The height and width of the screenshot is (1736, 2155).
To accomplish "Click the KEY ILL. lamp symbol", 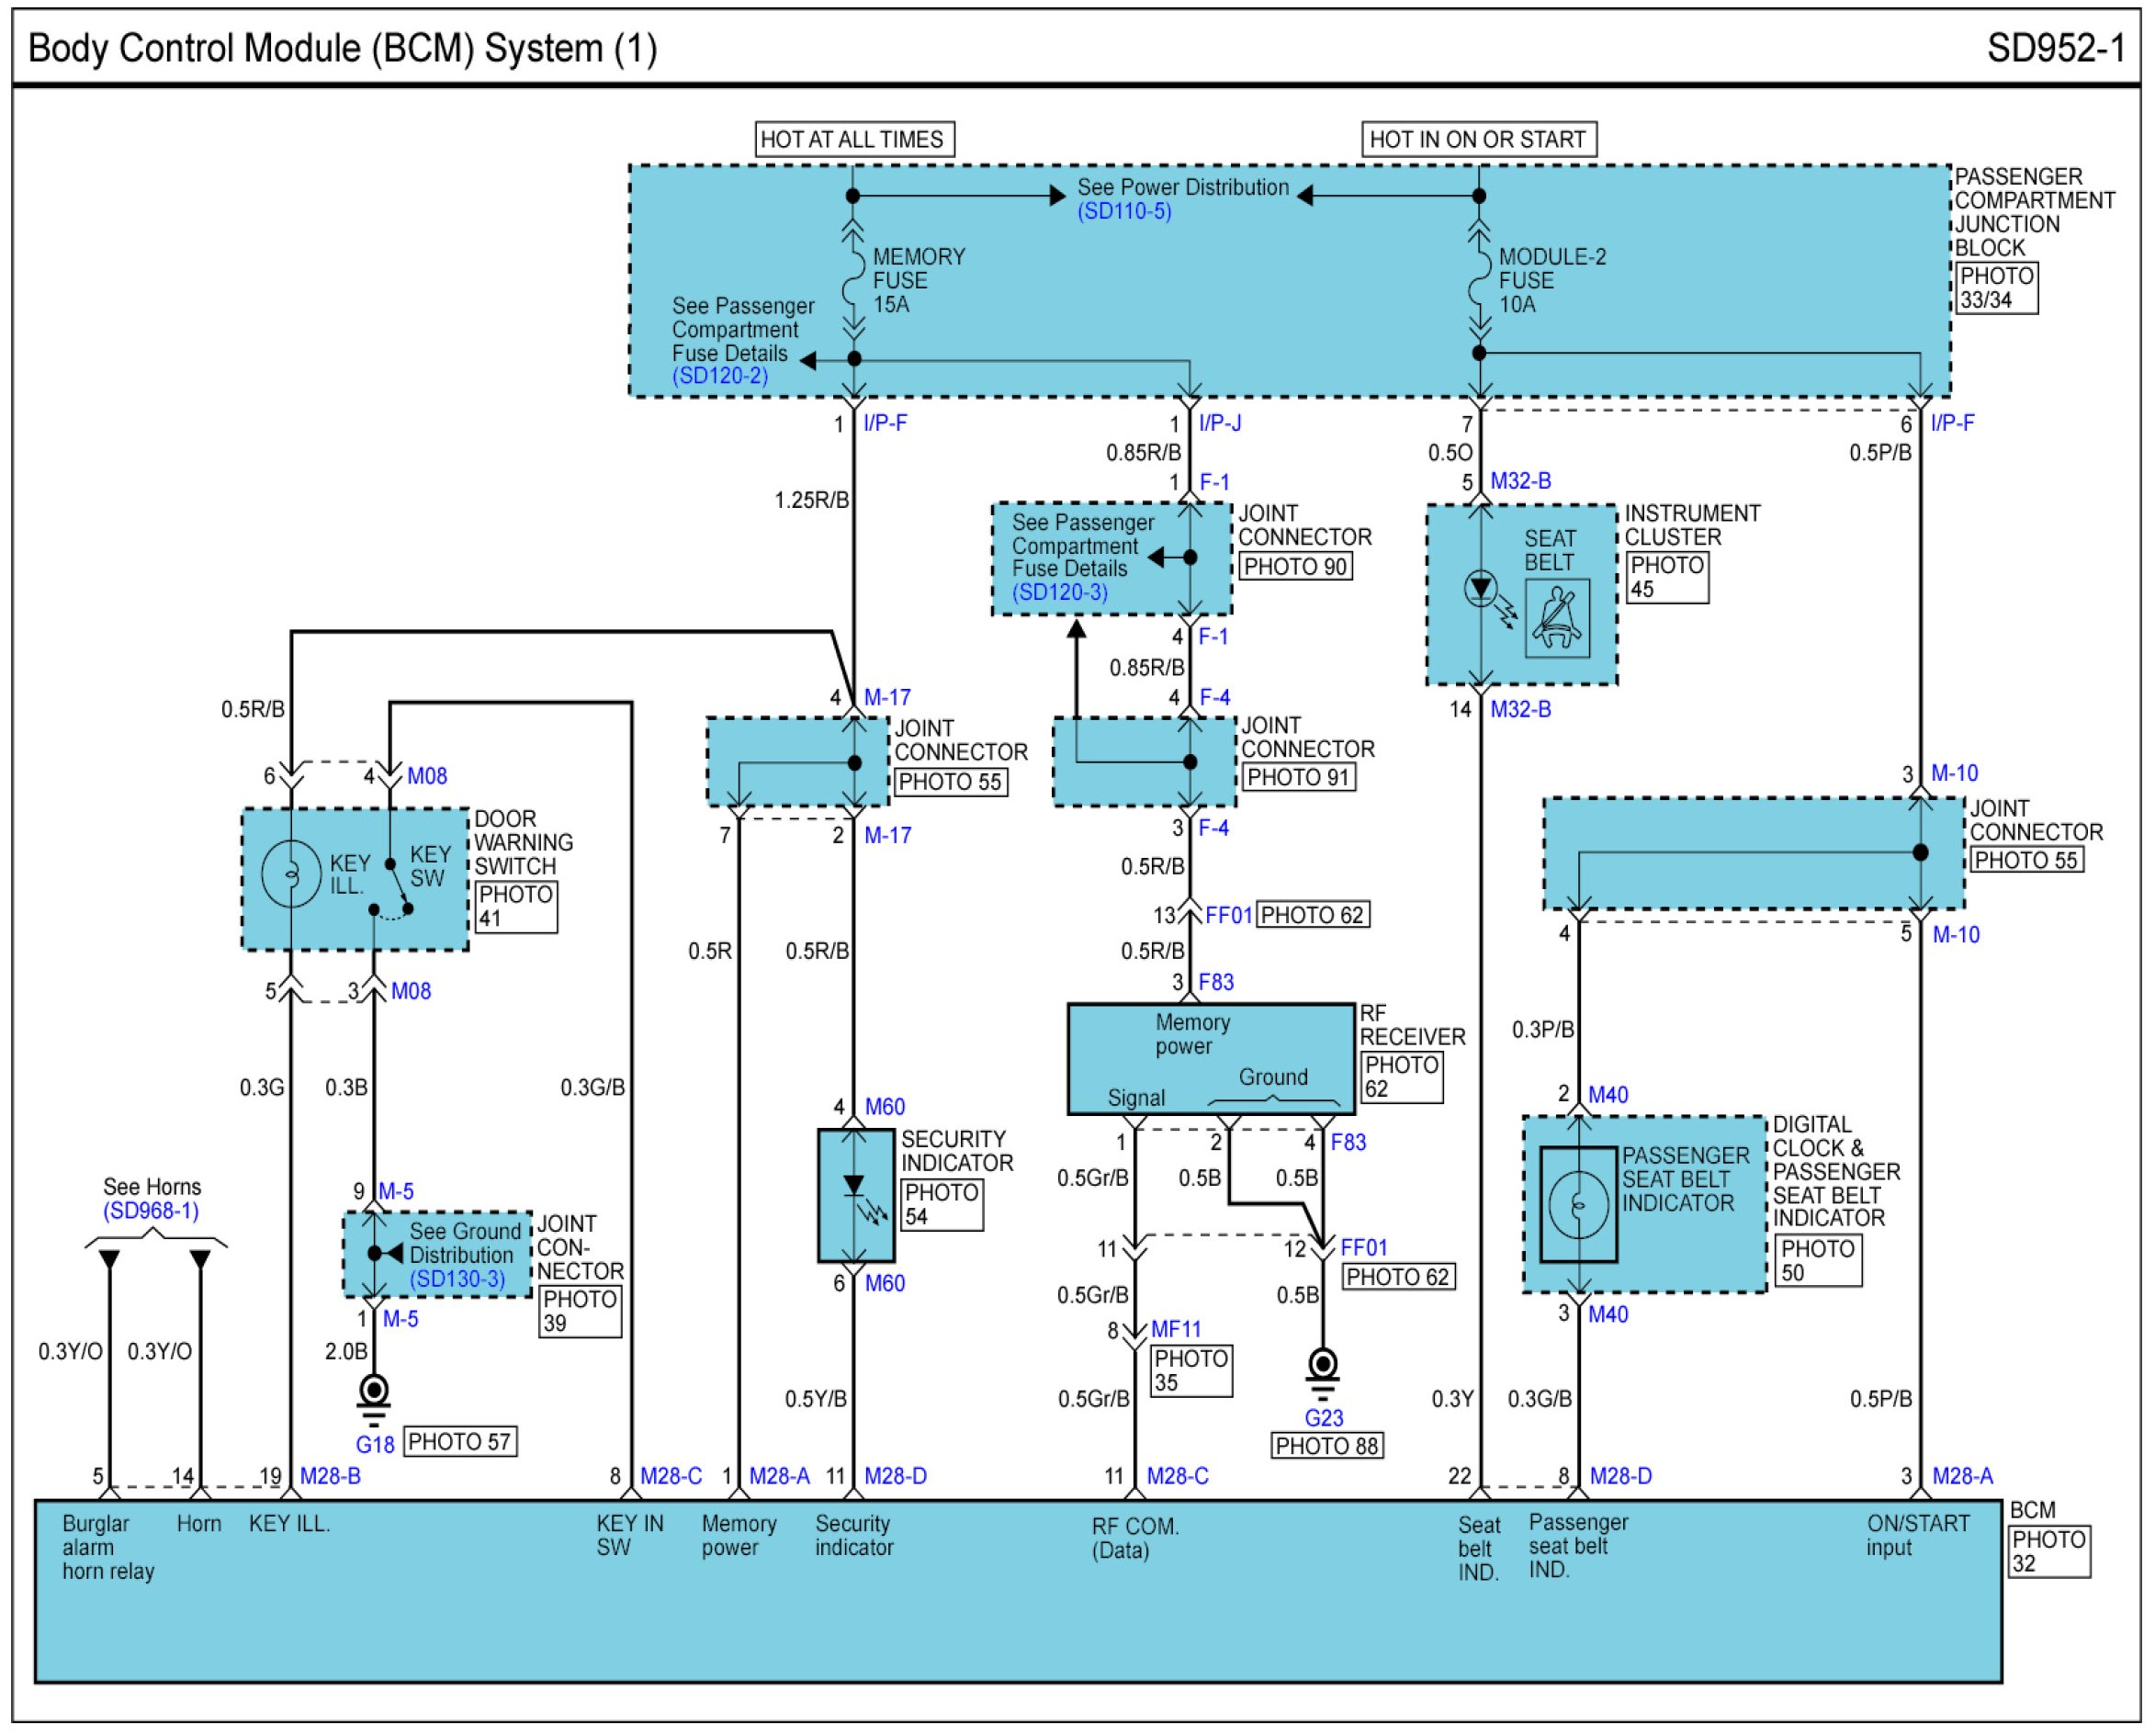I will point(291,874).
